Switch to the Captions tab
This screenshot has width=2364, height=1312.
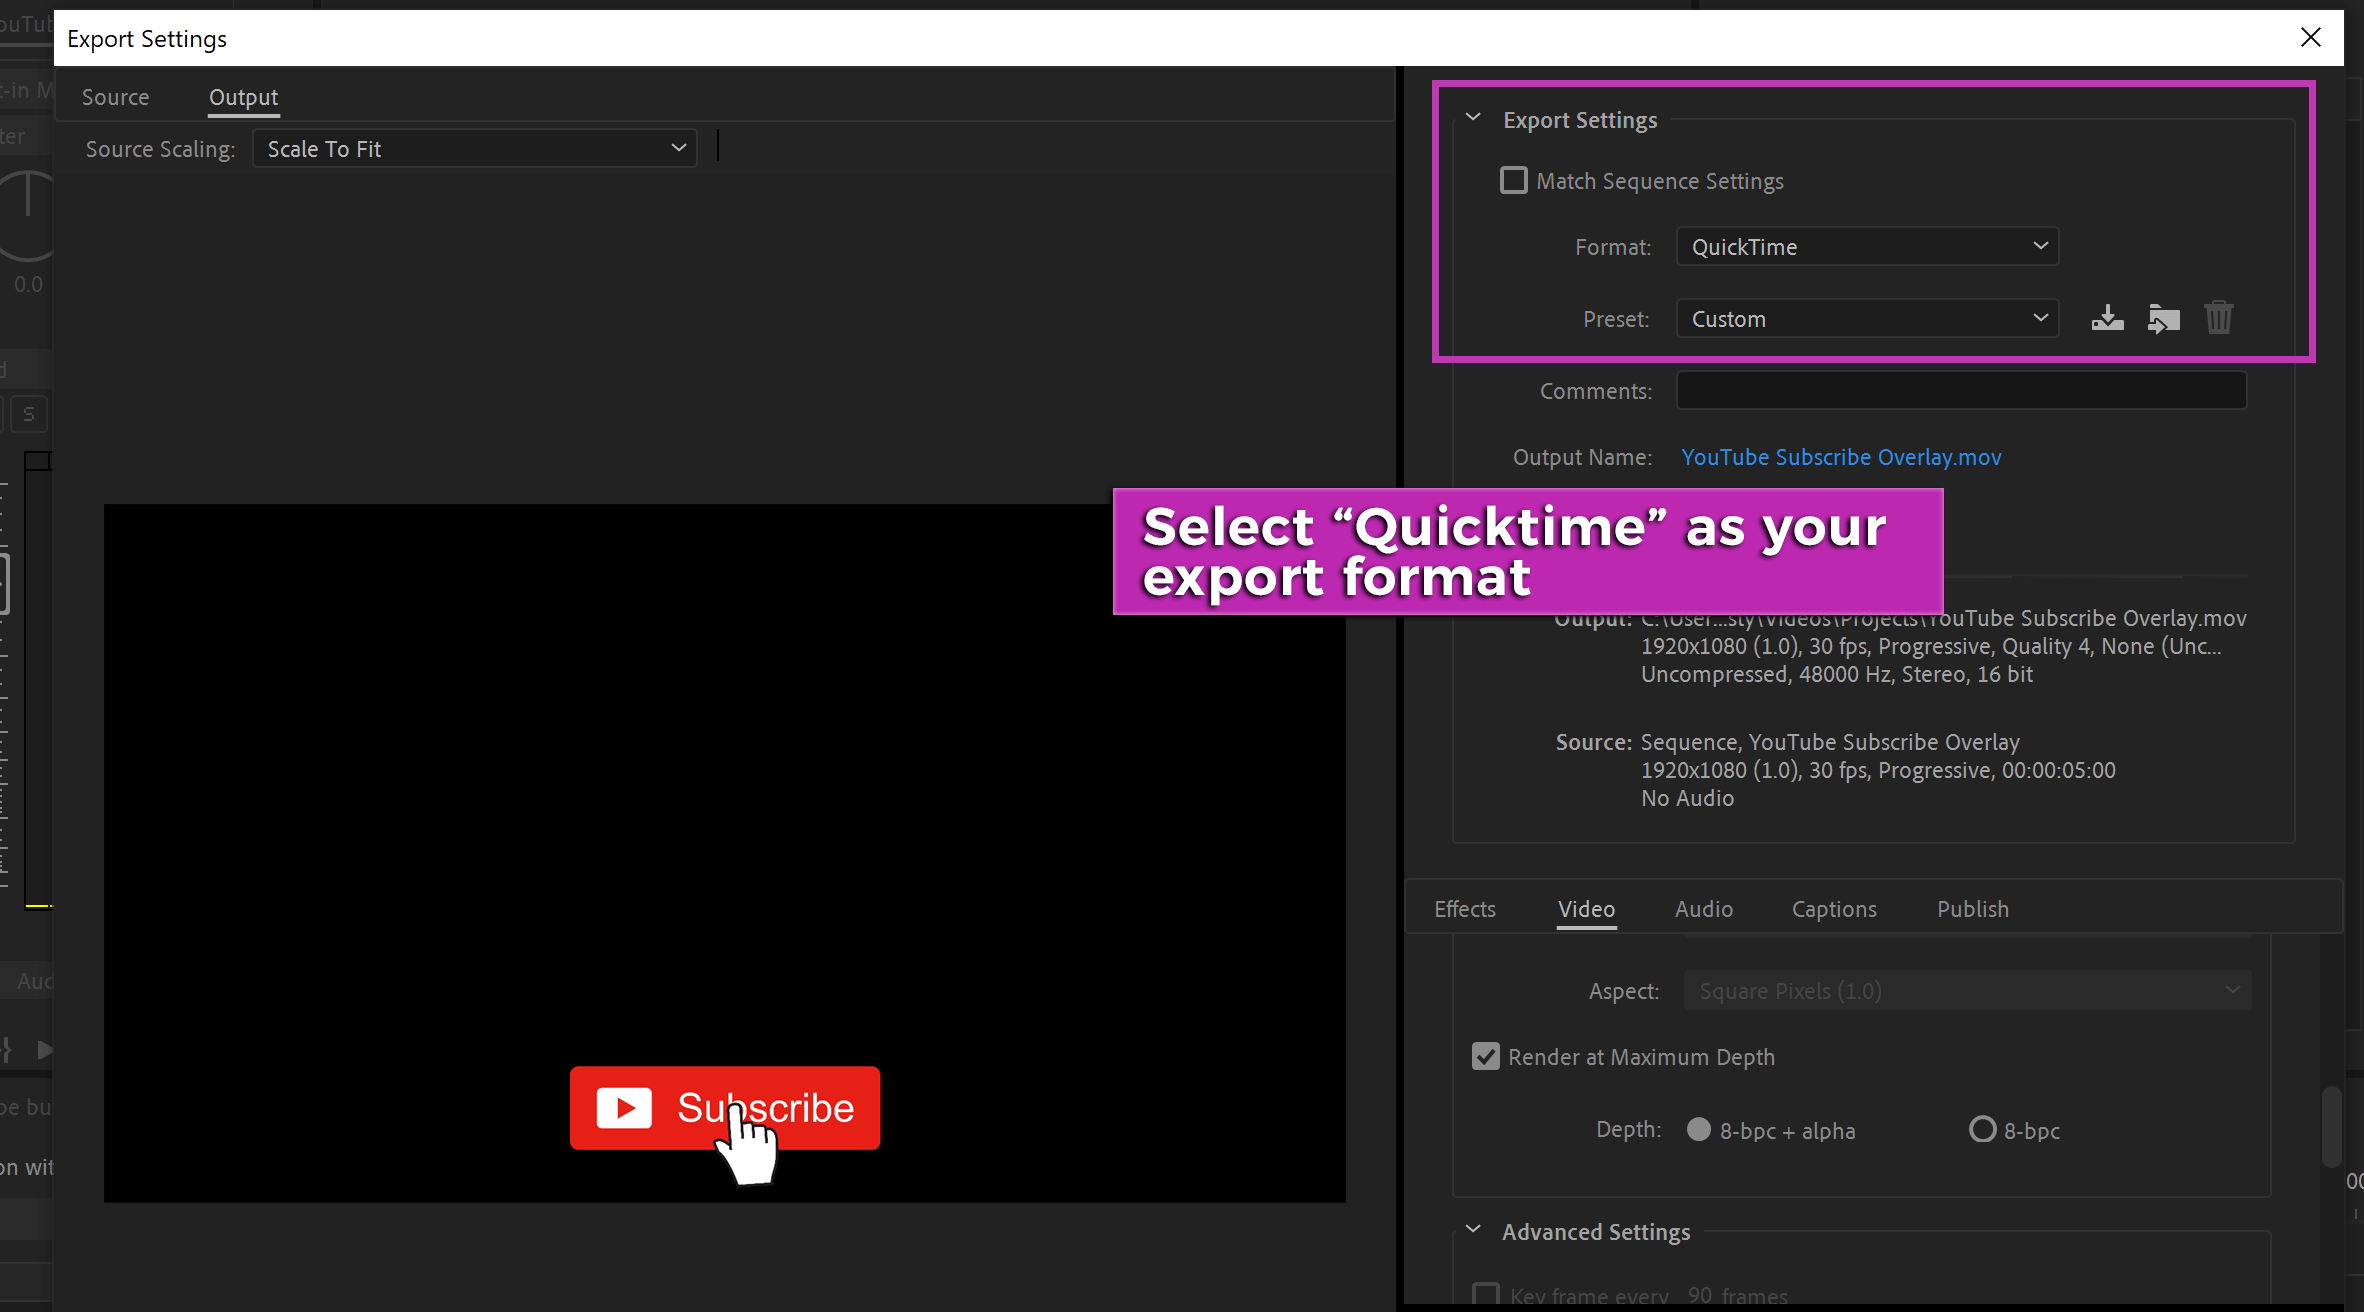click(x=1834, y=908)
